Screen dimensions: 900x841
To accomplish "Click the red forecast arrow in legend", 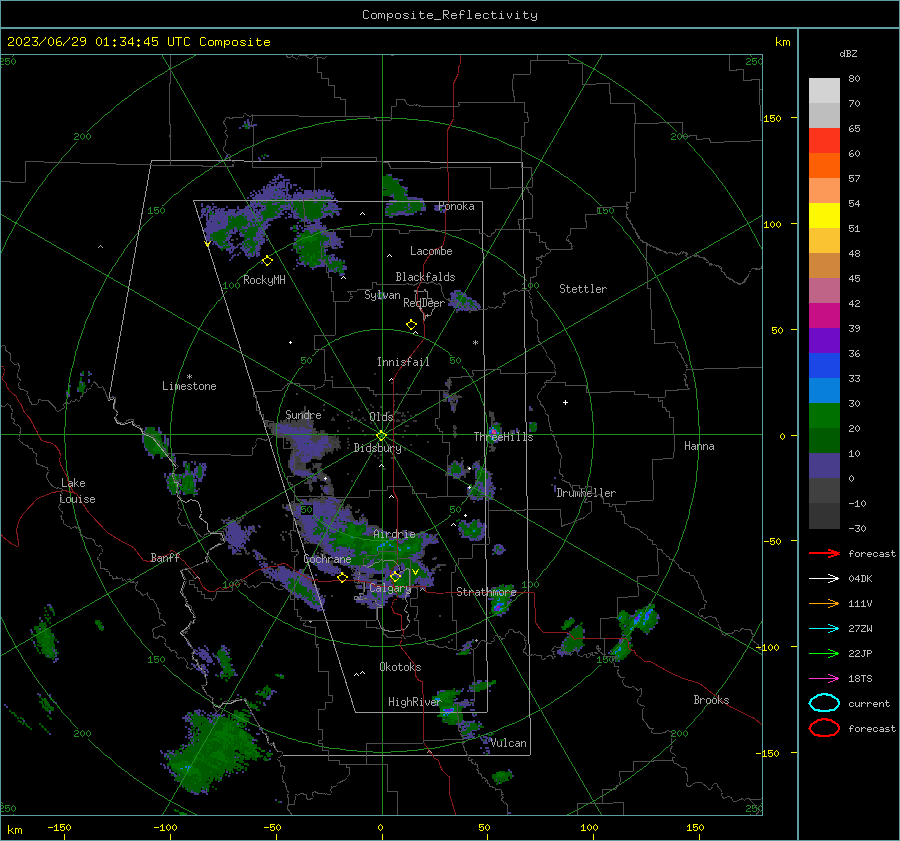I will 824,553.
